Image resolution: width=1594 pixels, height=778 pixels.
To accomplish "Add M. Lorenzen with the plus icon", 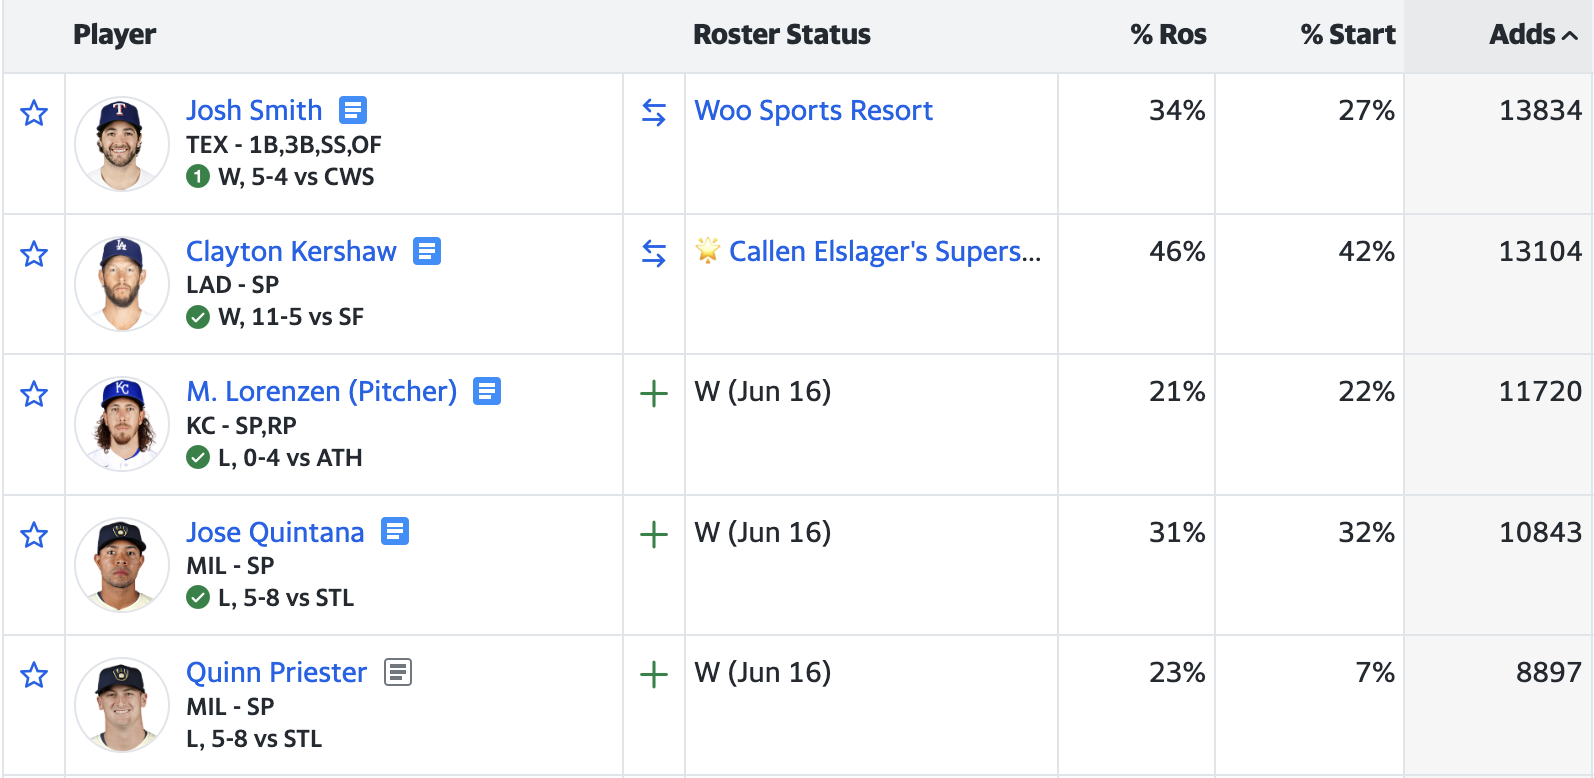I will pos(654,394).
